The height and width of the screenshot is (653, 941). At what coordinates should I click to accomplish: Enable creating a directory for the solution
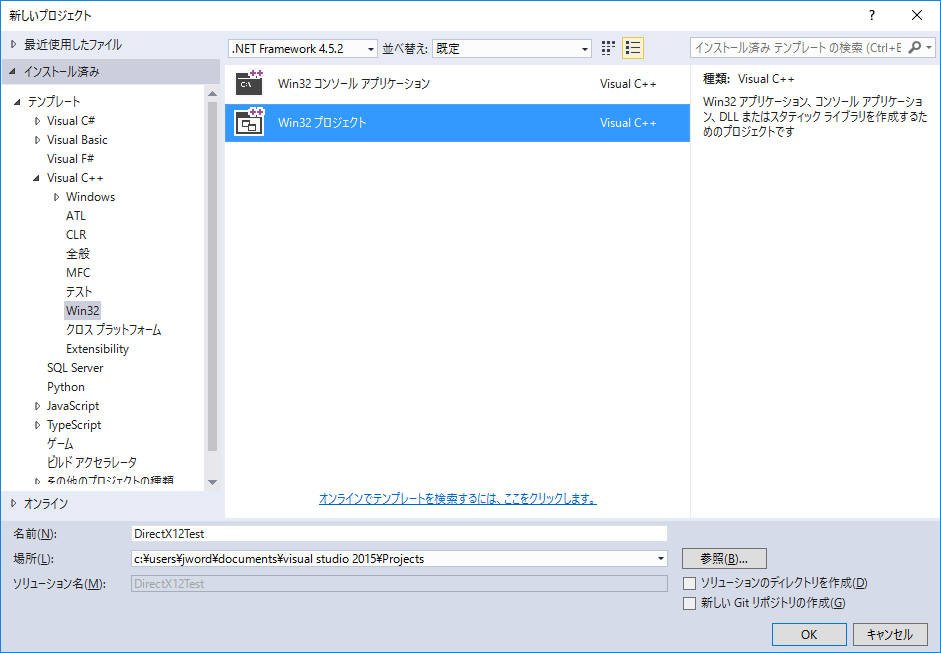pos(689,583)
